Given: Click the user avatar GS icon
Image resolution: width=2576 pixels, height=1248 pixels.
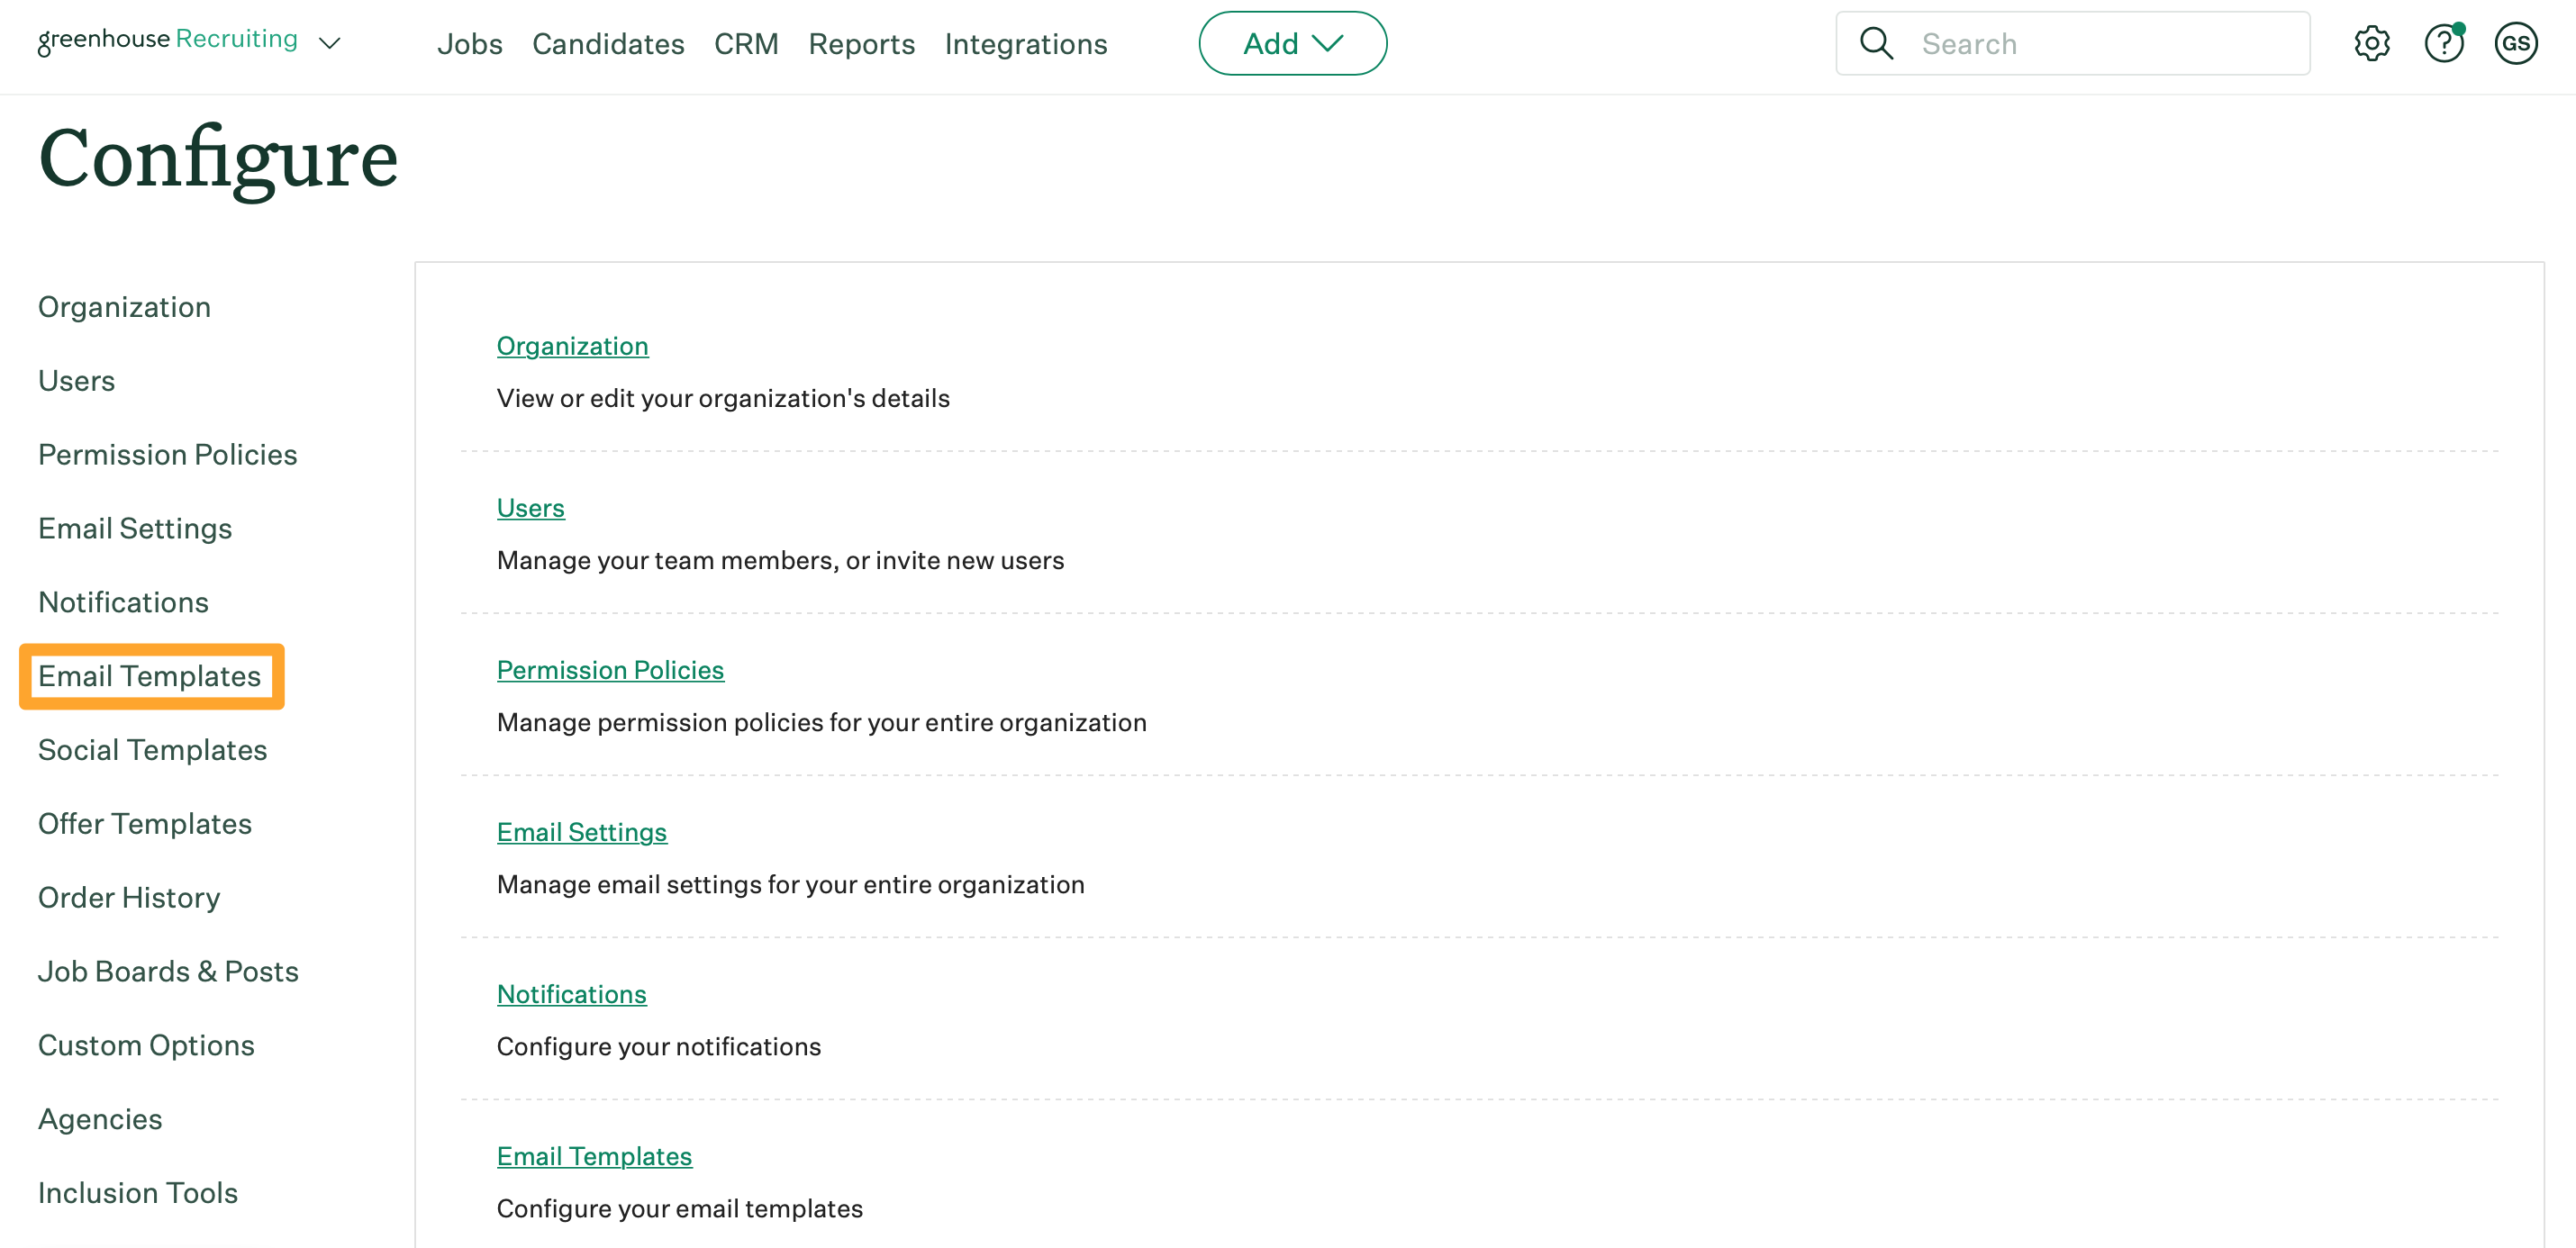Looking at the screenshot, I should point(2514,42).
